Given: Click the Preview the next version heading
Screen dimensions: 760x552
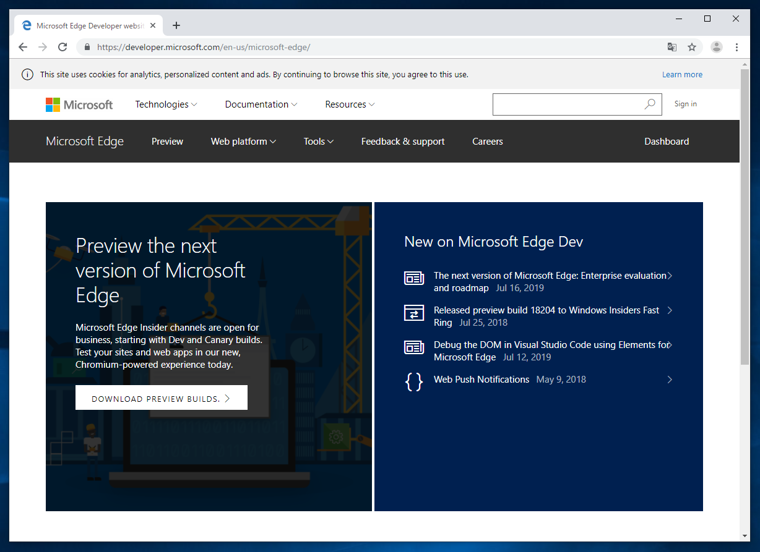Looking at the screenshot, I should (160, 270).
